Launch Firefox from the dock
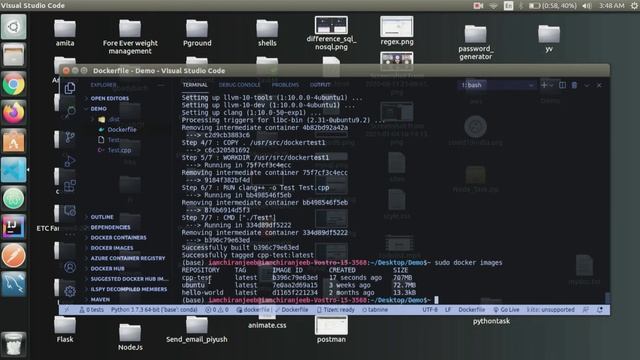 click(13, 113)
